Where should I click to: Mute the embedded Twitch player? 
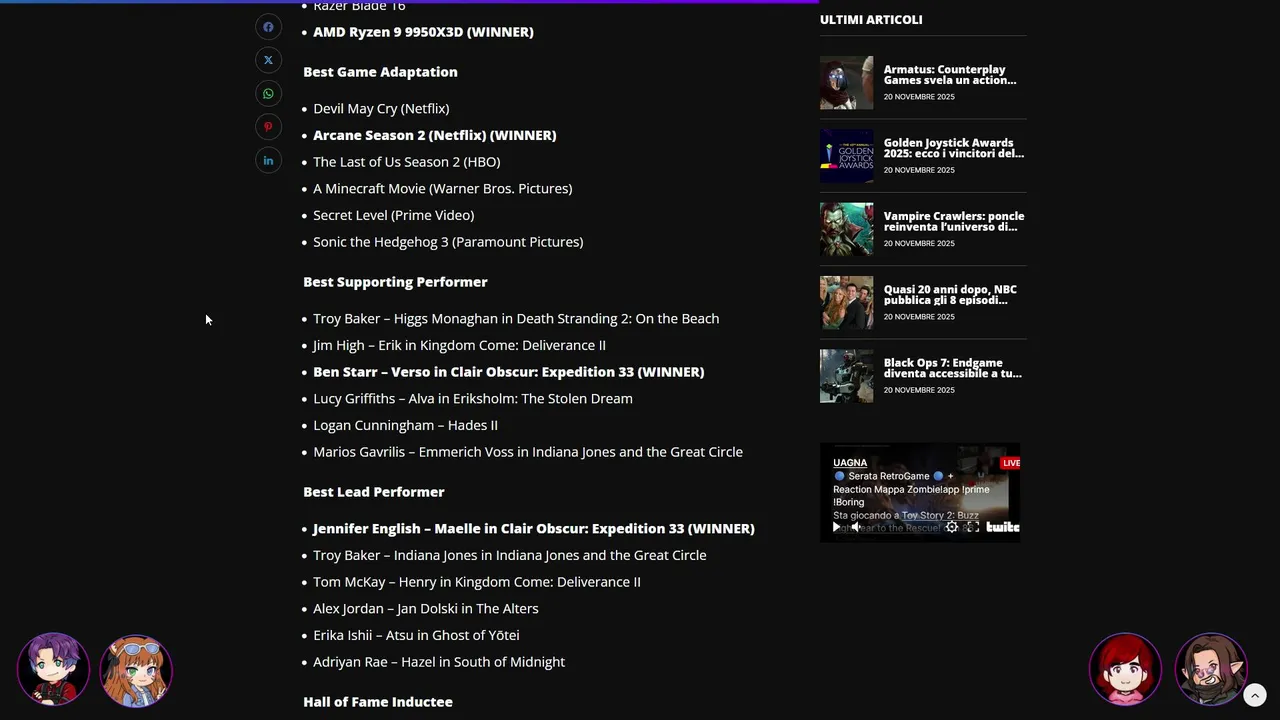(x=856, y=527)
